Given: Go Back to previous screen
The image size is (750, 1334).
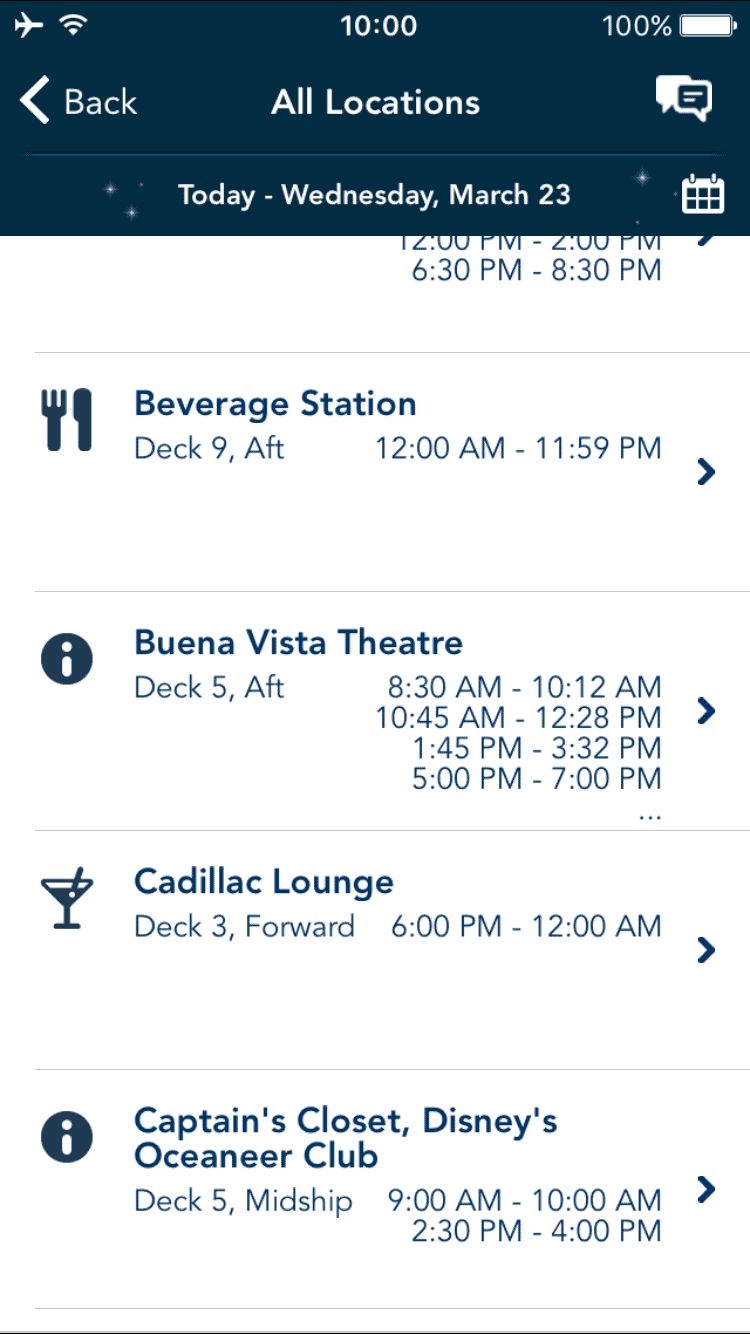Looking at the screenshot, I should coord(78,101).
